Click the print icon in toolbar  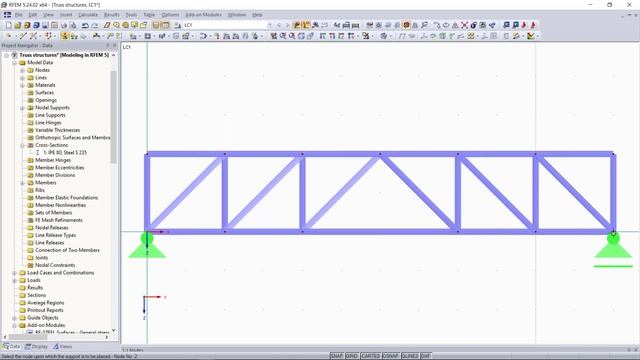click(64, 25)
